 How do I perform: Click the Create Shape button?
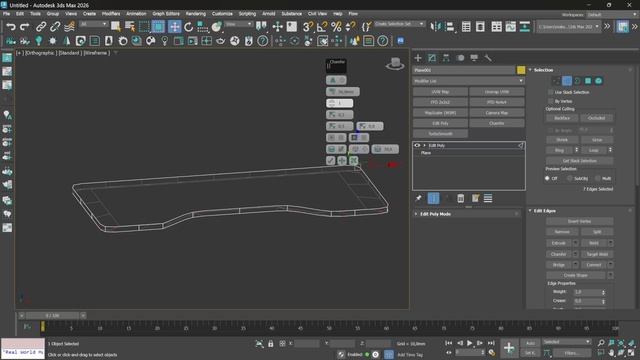[576, 276]
